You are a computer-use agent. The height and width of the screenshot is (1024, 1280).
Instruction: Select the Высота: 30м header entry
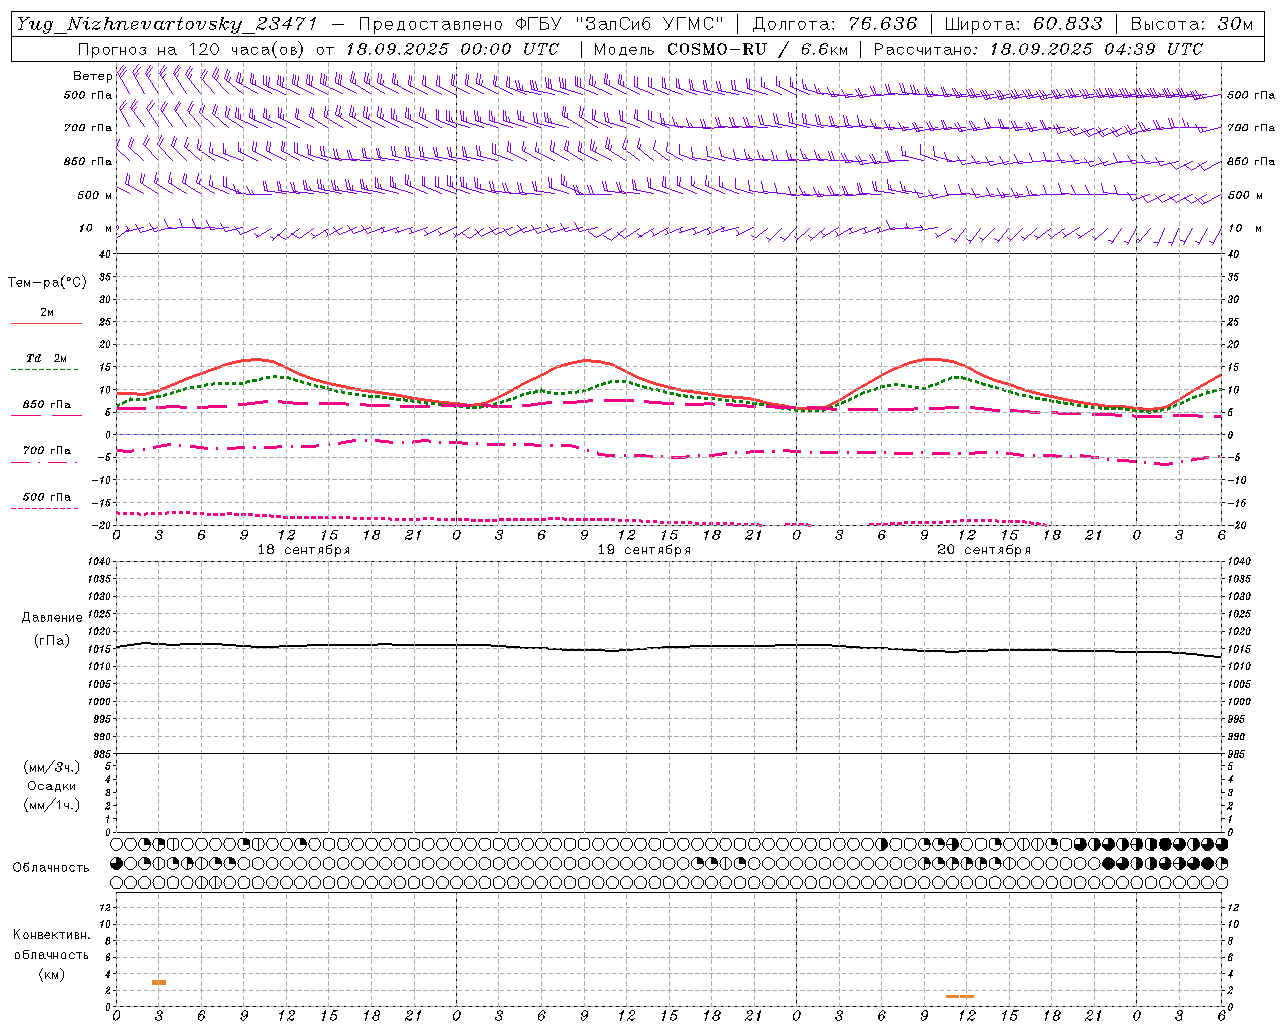coord(1191,24)
